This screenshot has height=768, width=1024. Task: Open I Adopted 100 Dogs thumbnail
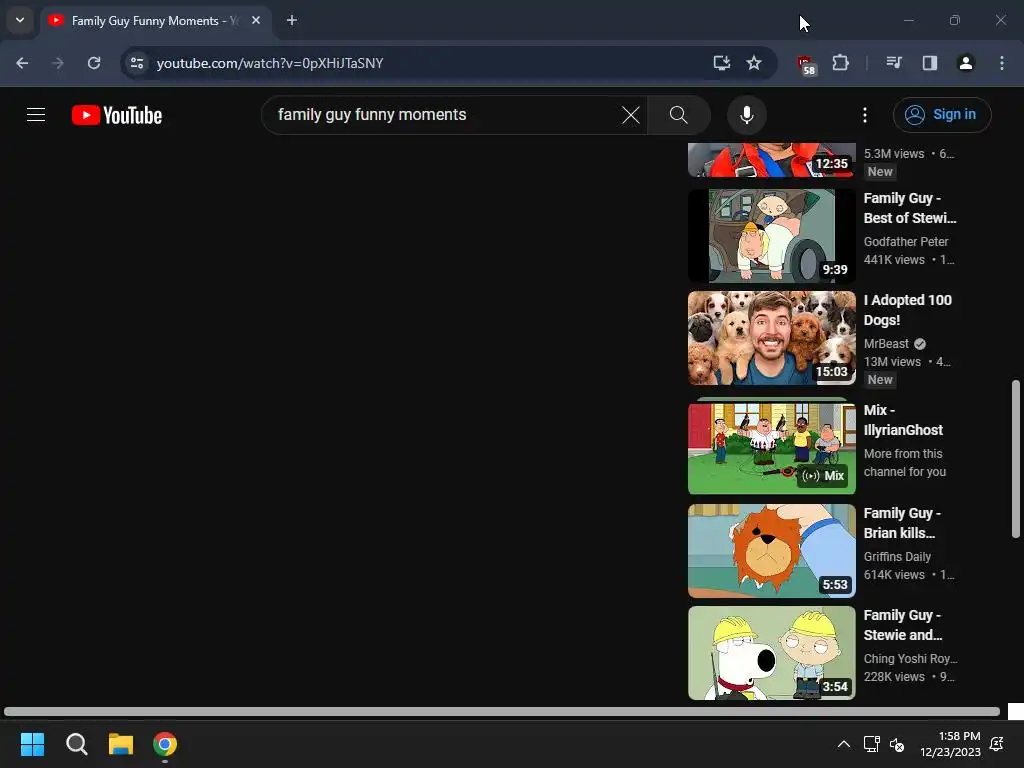771,338
